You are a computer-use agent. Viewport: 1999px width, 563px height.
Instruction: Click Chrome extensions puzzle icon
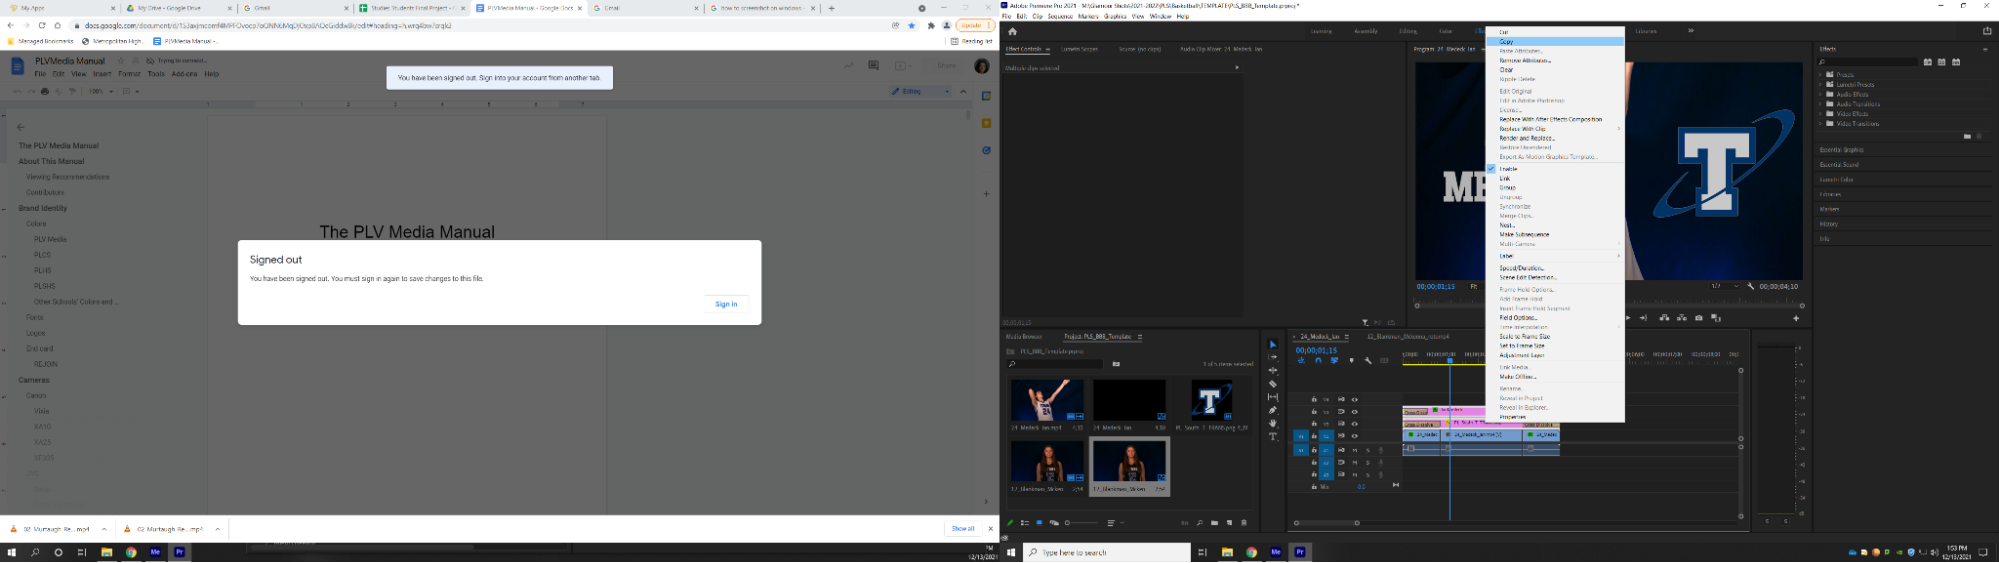[x=931, y=26]
